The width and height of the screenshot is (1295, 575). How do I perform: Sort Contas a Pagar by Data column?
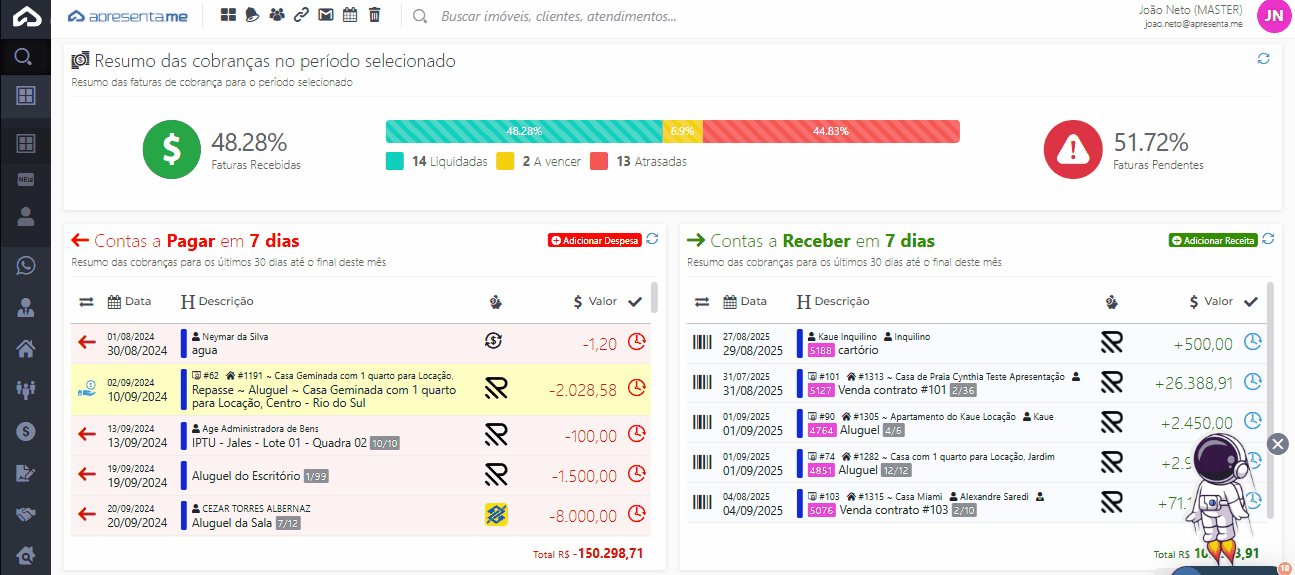click(130, 301)
